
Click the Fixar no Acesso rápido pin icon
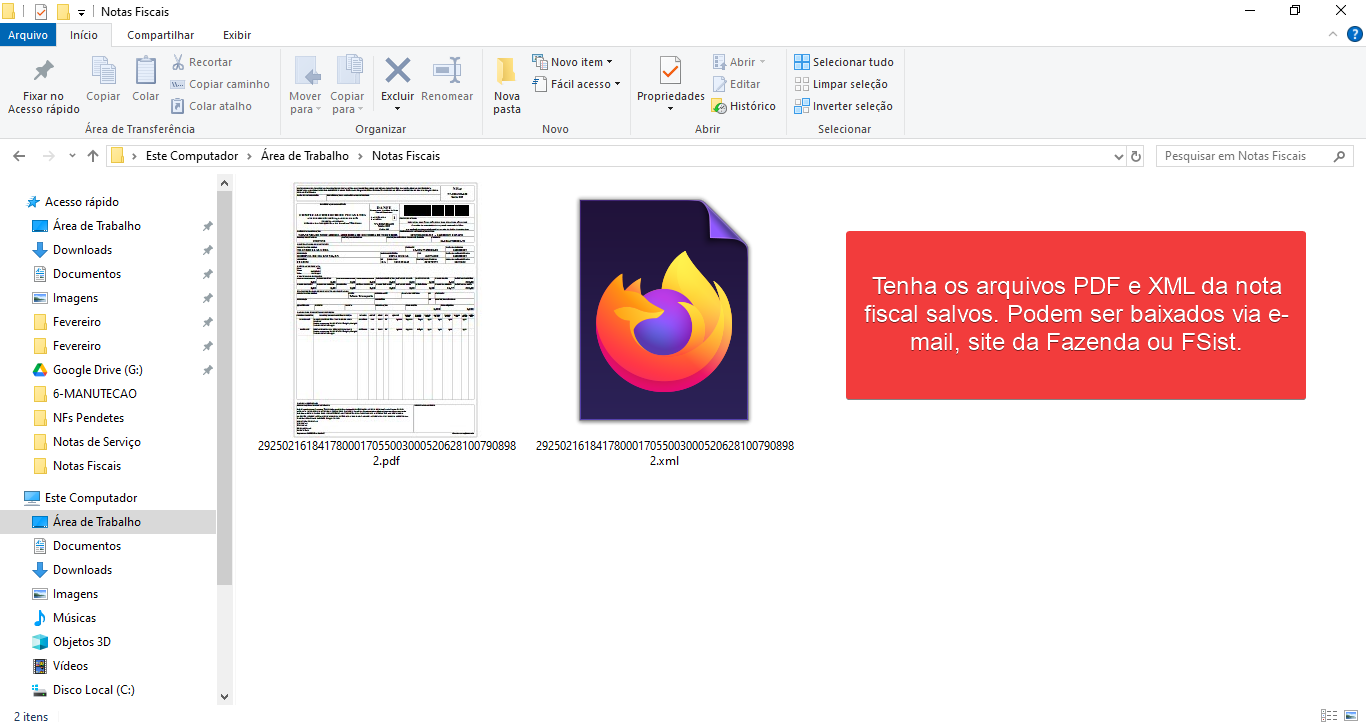coord(43,72)
